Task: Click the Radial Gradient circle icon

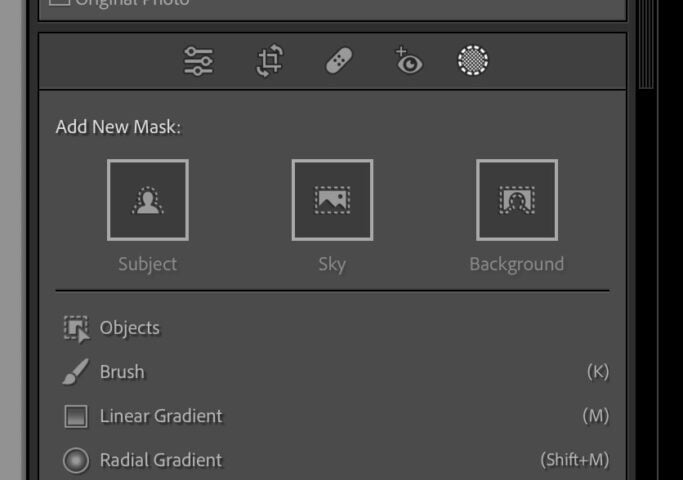Action: tap(76, 460)
